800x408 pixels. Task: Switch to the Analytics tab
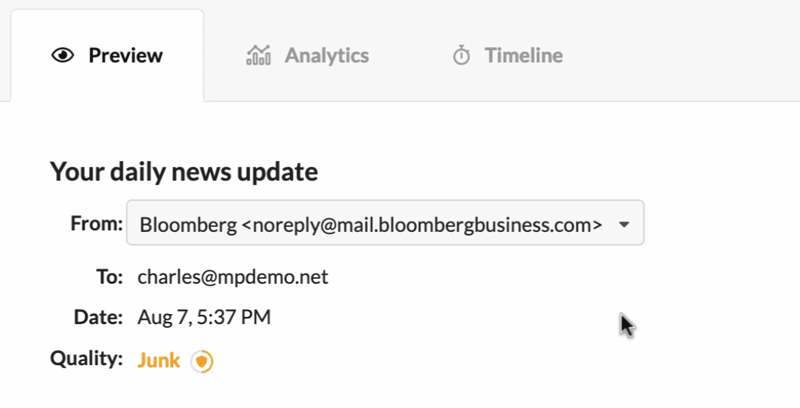click(308, 56)
